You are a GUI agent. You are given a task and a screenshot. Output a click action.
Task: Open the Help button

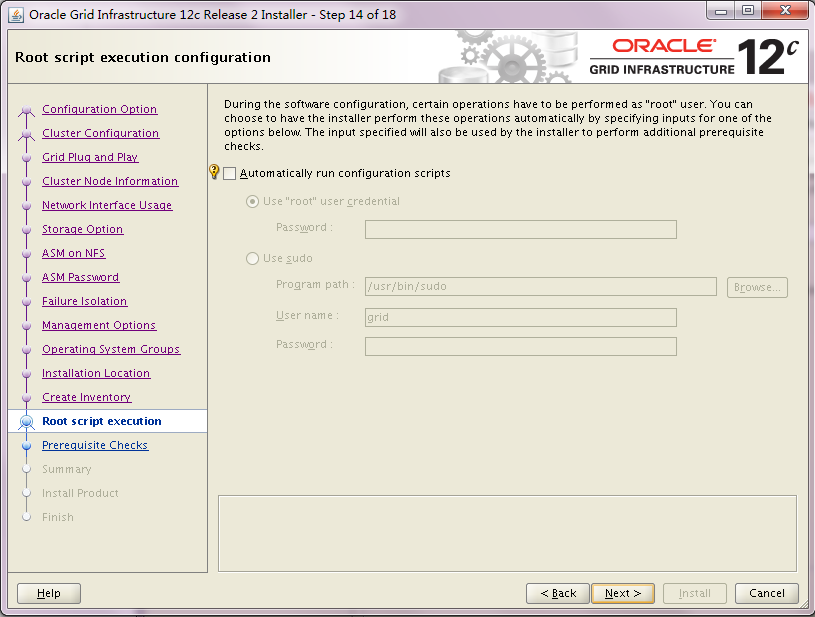click(49, 593)
